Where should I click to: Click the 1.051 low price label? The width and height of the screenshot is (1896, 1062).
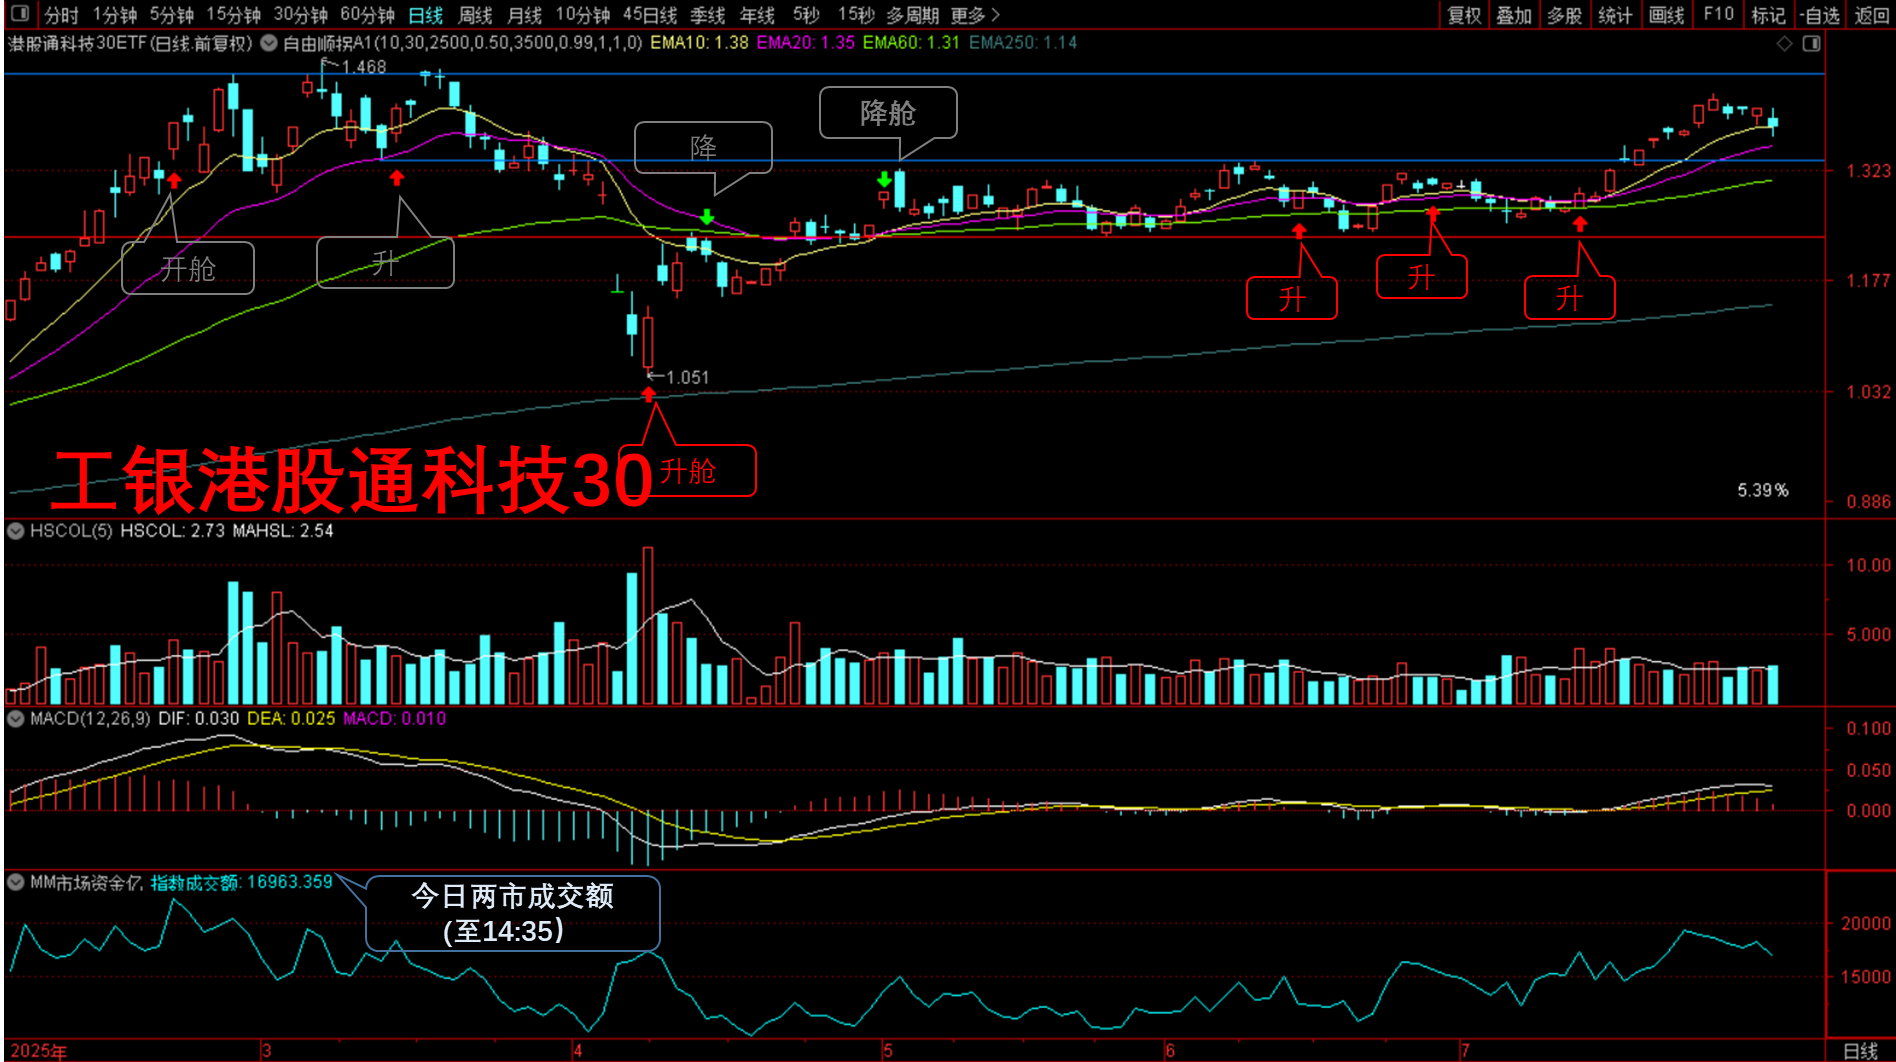[687, 377]
